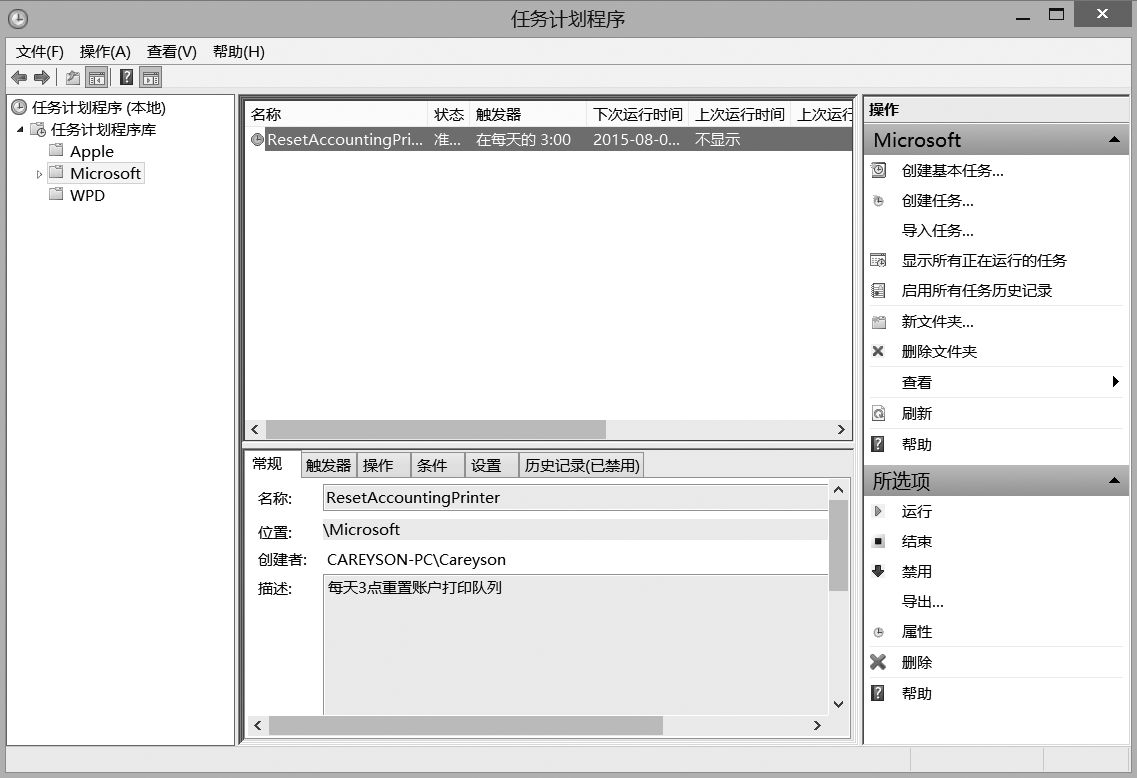This screenshot has height=778, width=1137.
Task: Open the 历史记录(已禁用) tab
Action: 581,465
